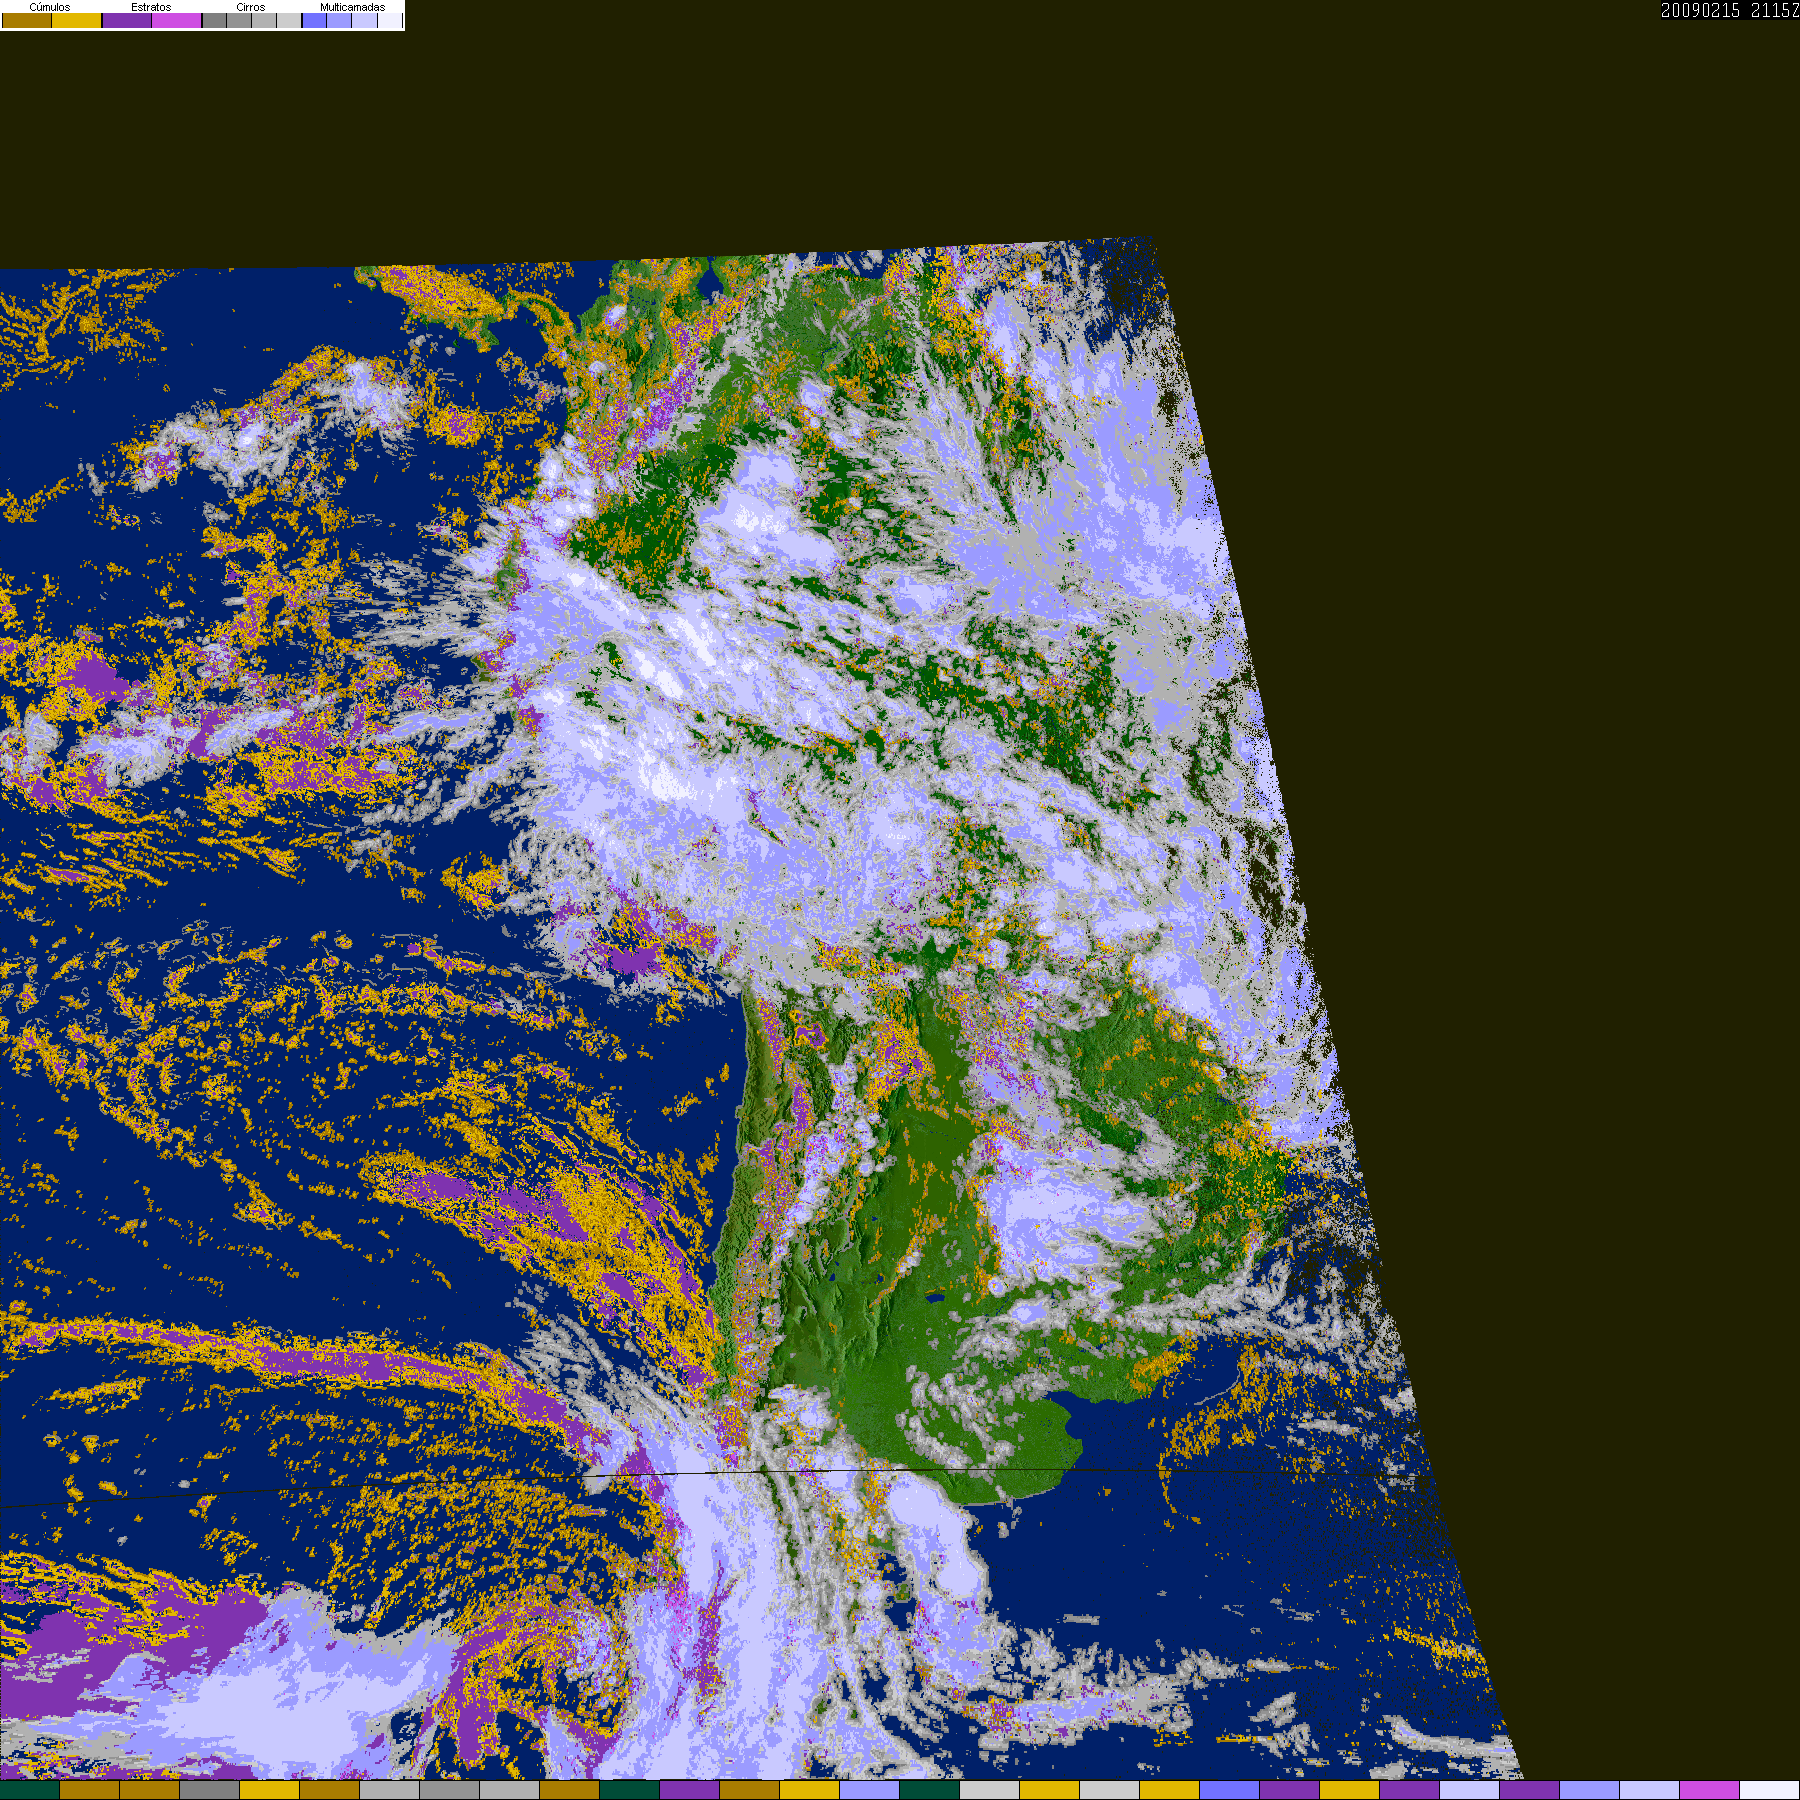1800x1800 pixels.
Task: Click the darkest gray Cirros legend swatch
Action: coord(214,21)
